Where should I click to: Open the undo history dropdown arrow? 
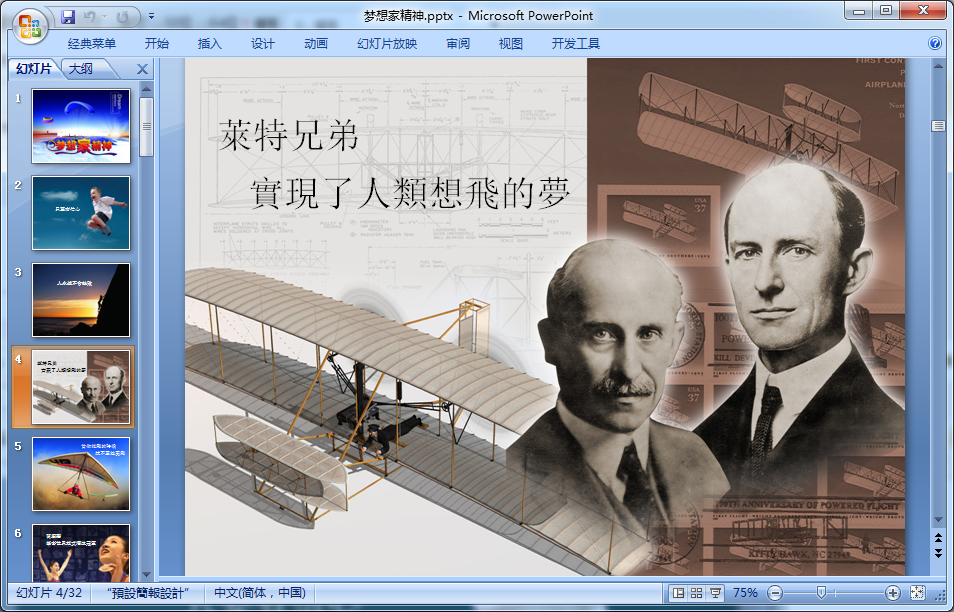pyautogui.click(x=104, y=16)
